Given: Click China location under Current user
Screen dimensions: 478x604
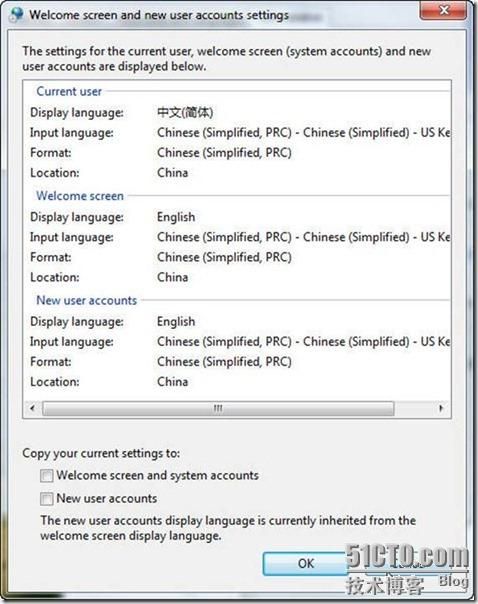Looking at the screenshot, I should 173,173.
